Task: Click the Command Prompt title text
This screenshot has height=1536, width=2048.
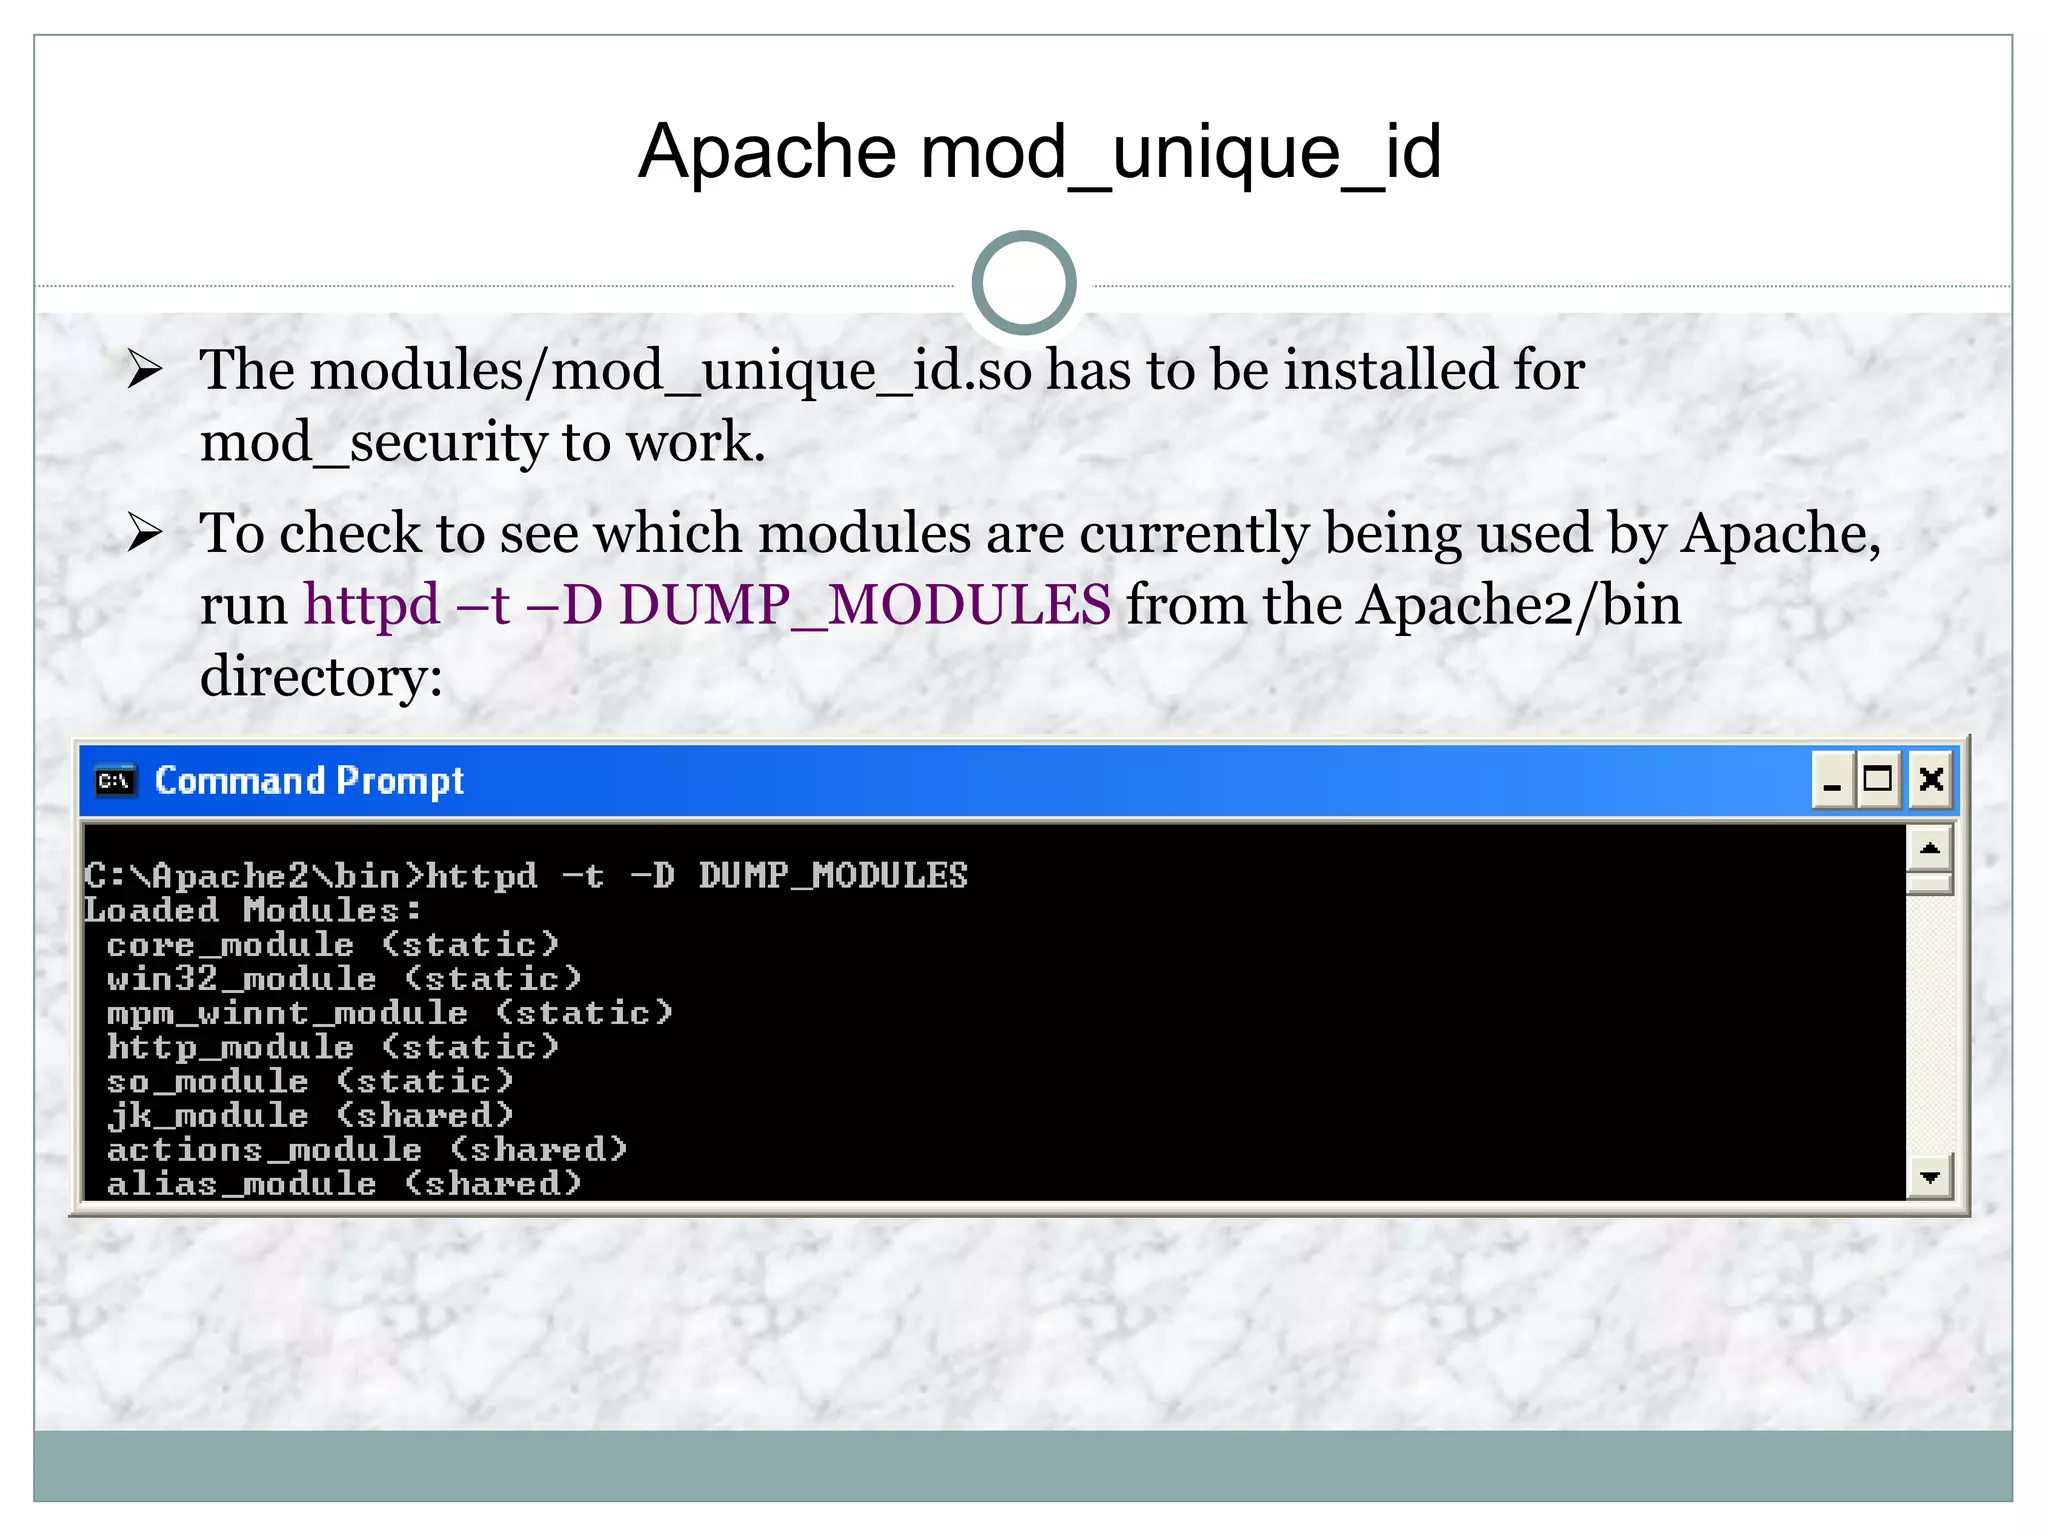Action: click(309, 781)
